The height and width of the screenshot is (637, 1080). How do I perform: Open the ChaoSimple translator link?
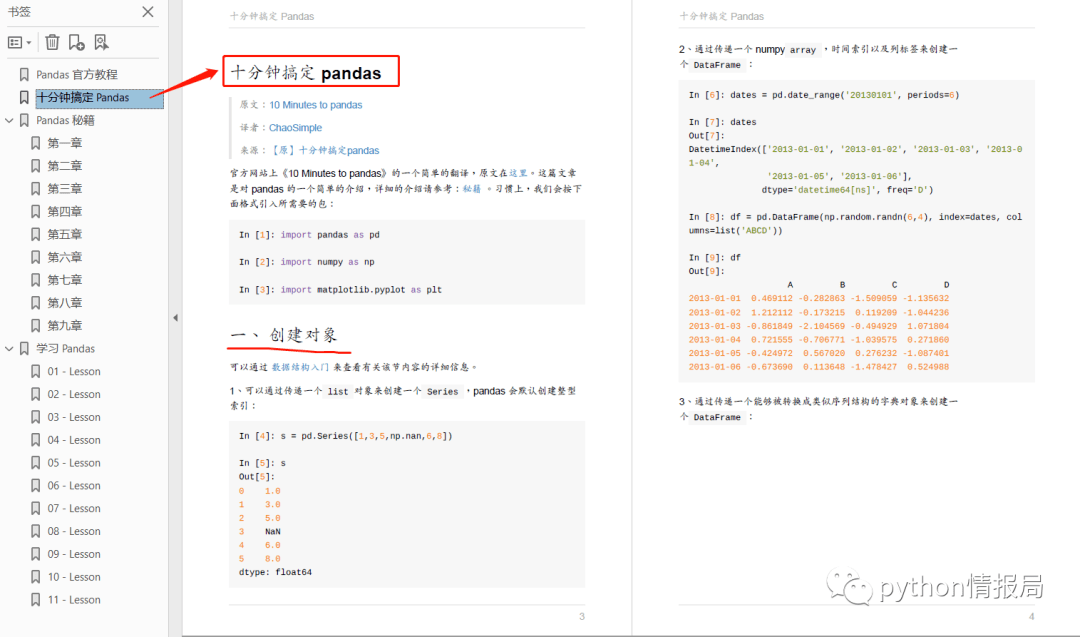[295, 127]
